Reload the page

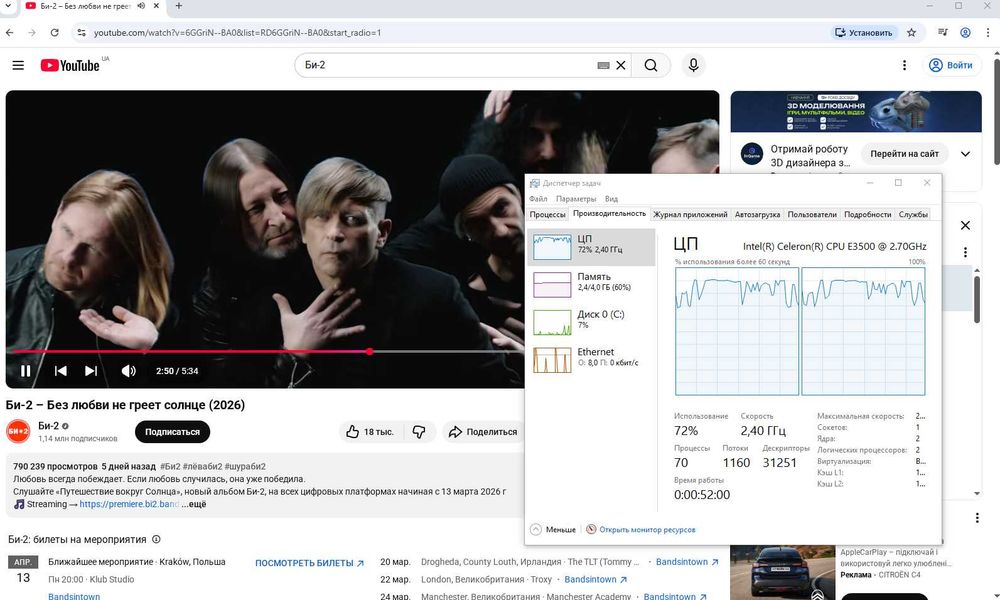coord(54,33)
